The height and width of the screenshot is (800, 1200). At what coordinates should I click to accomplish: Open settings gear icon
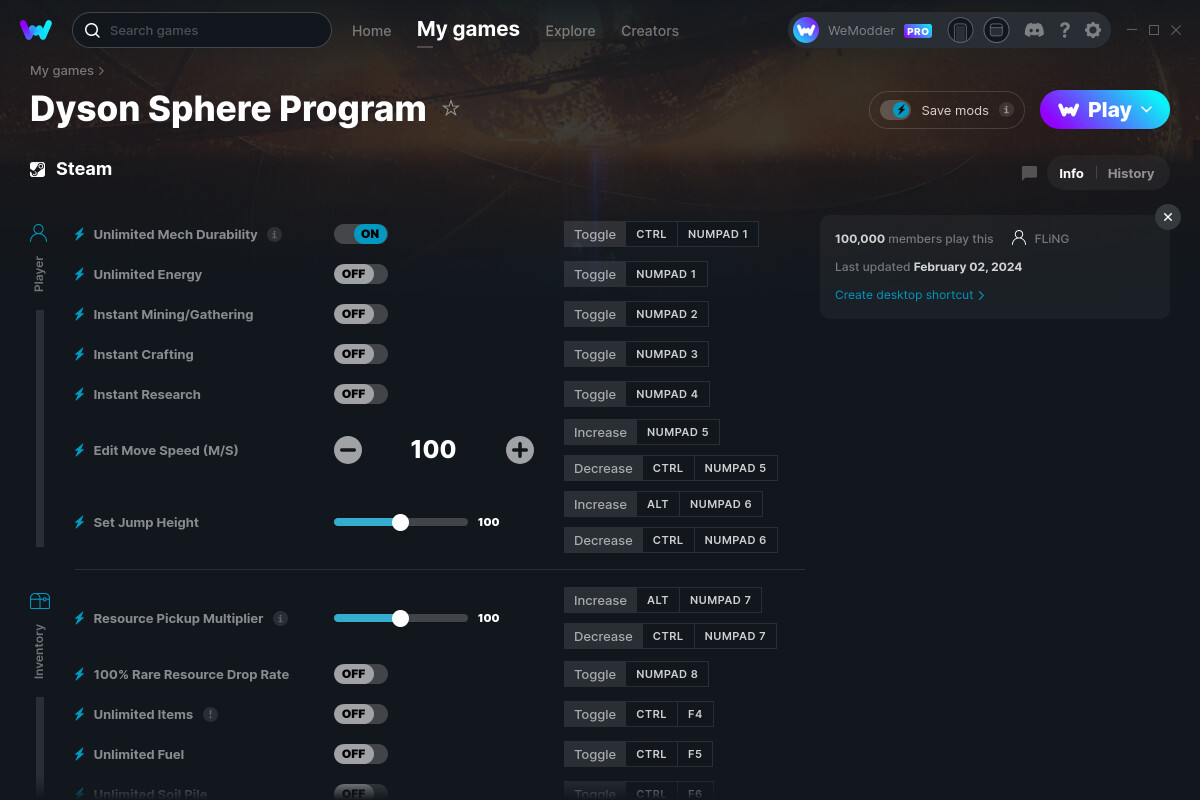pyautogui.click(x=1093, y=30)
